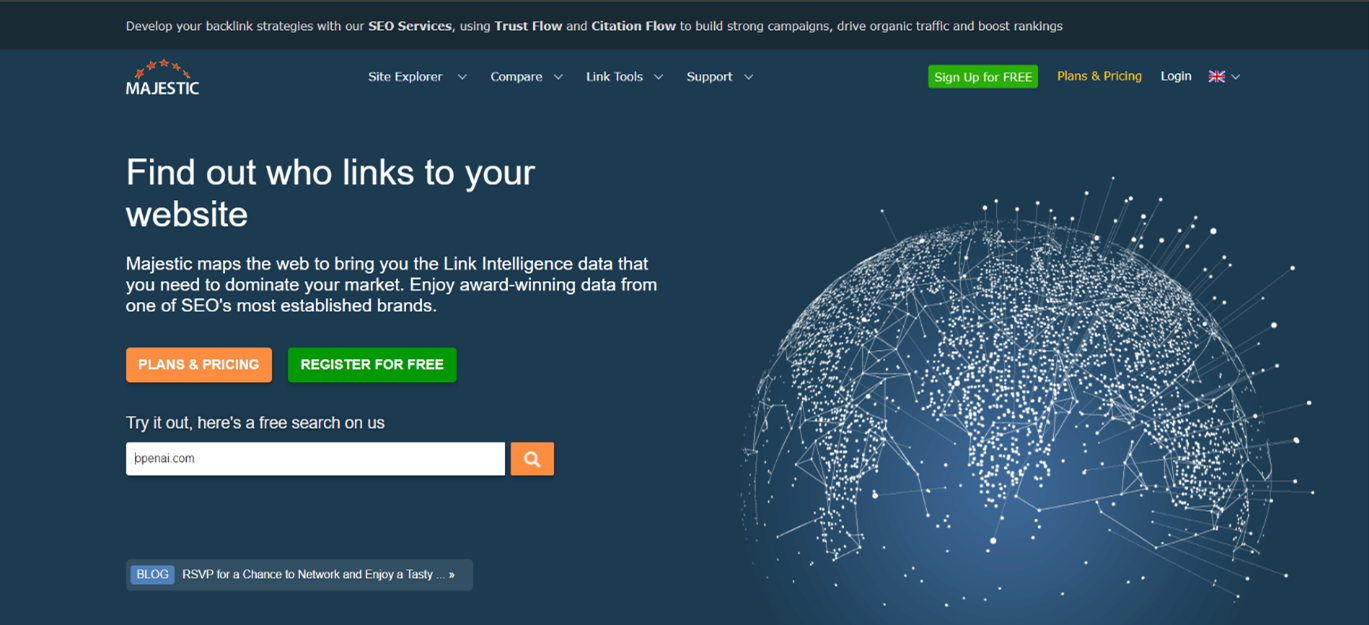Expand the Compare chevron

click(558, 77)
